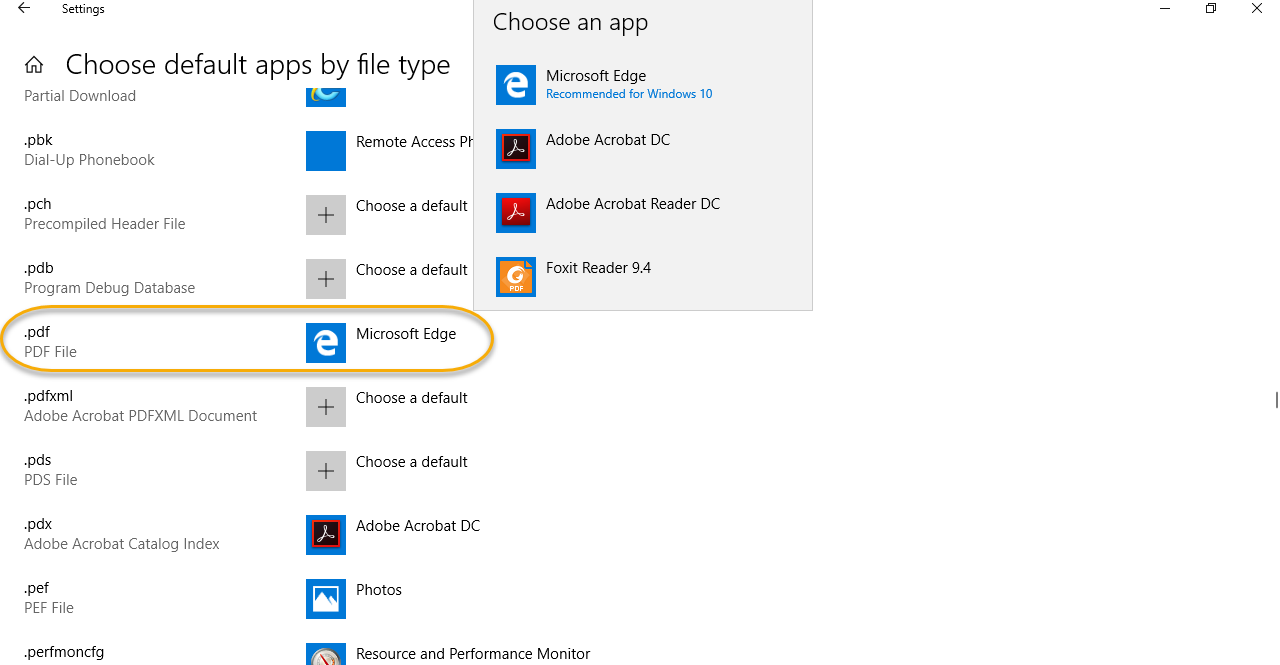Select Microsoft Edge in the app chooser
The height and width of the screenshot is (665, 1280).
coord(643,85)
